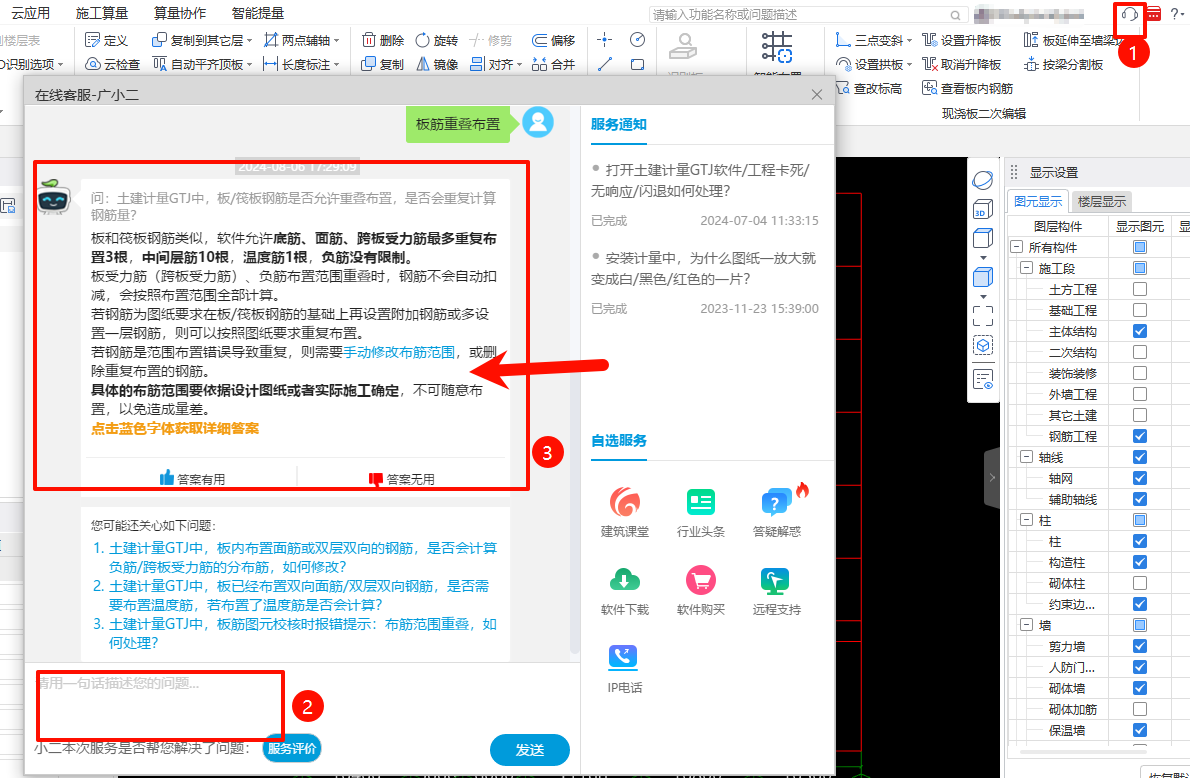This screenshot has height=778, width=1190.
Task: Toggle 基础工程 display checkbox
Action: 1139,310
